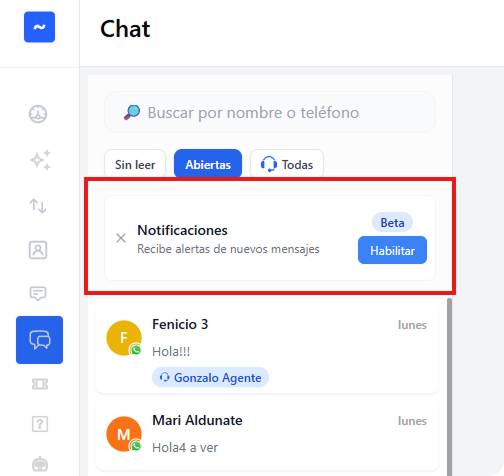The width and height of the screenshot is (504, 476).
Task: Switch to the Todas filter tab
Action: (287, 164)
